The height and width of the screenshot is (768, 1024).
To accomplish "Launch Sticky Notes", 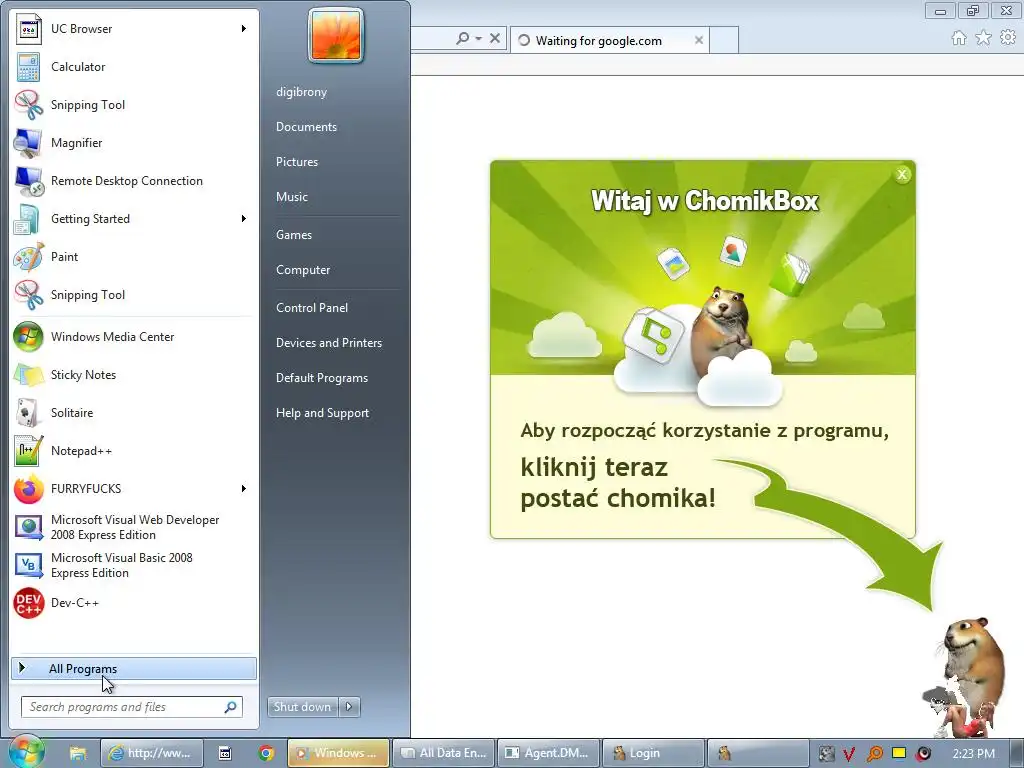I will click(134, 375).
